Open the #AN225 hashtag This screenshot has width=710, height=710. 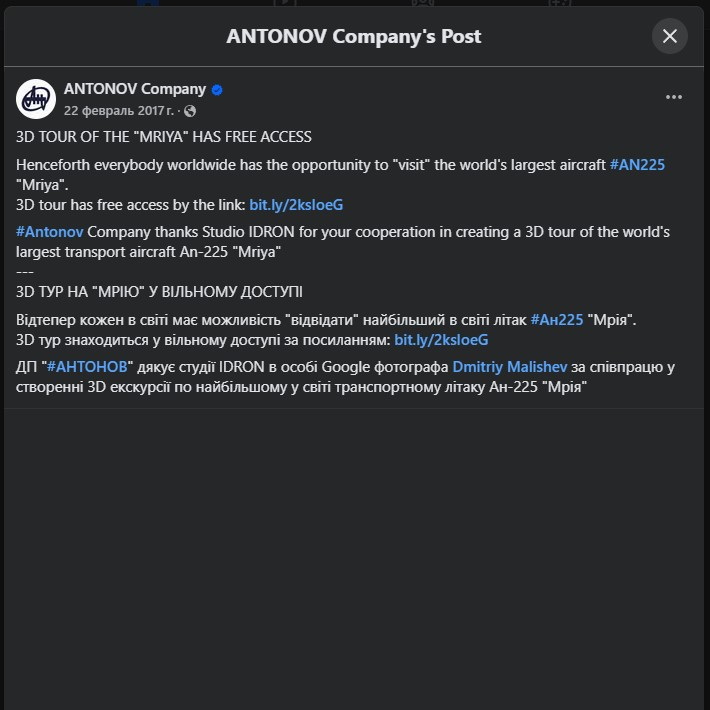(x=637, y=164)
